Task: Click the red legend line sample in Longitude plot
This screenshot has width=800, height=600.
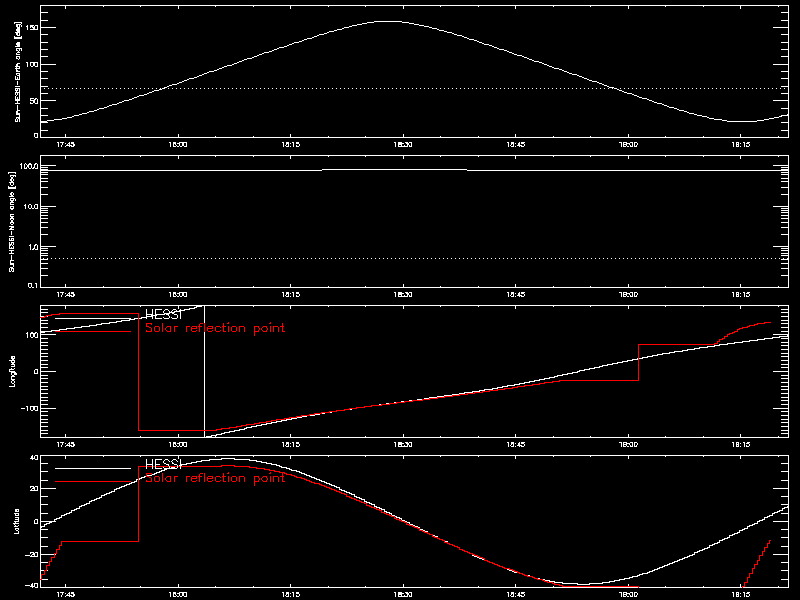Action: click(x=93, y=332)
